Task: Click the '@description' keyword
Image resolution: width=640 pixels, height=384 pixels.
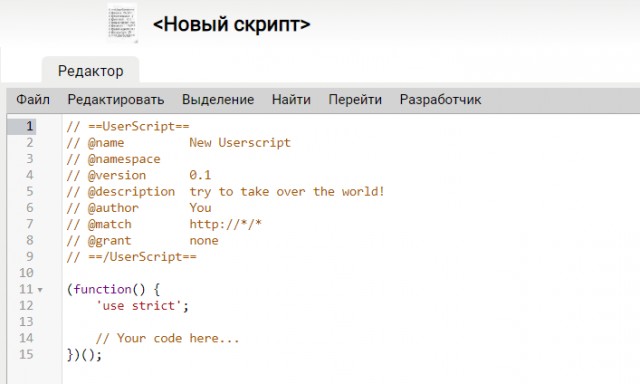Action: 131,191
